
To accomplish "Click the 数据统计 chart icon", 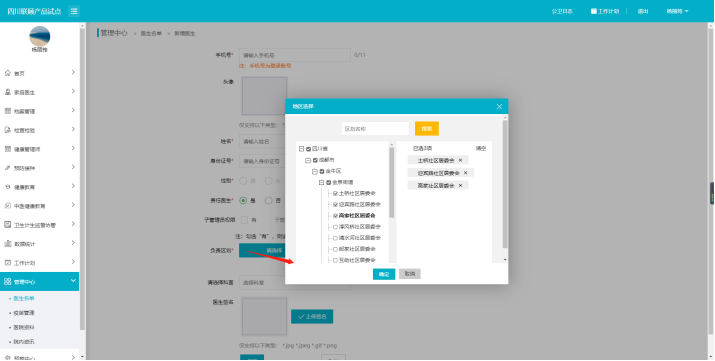I will click(7, 244).
